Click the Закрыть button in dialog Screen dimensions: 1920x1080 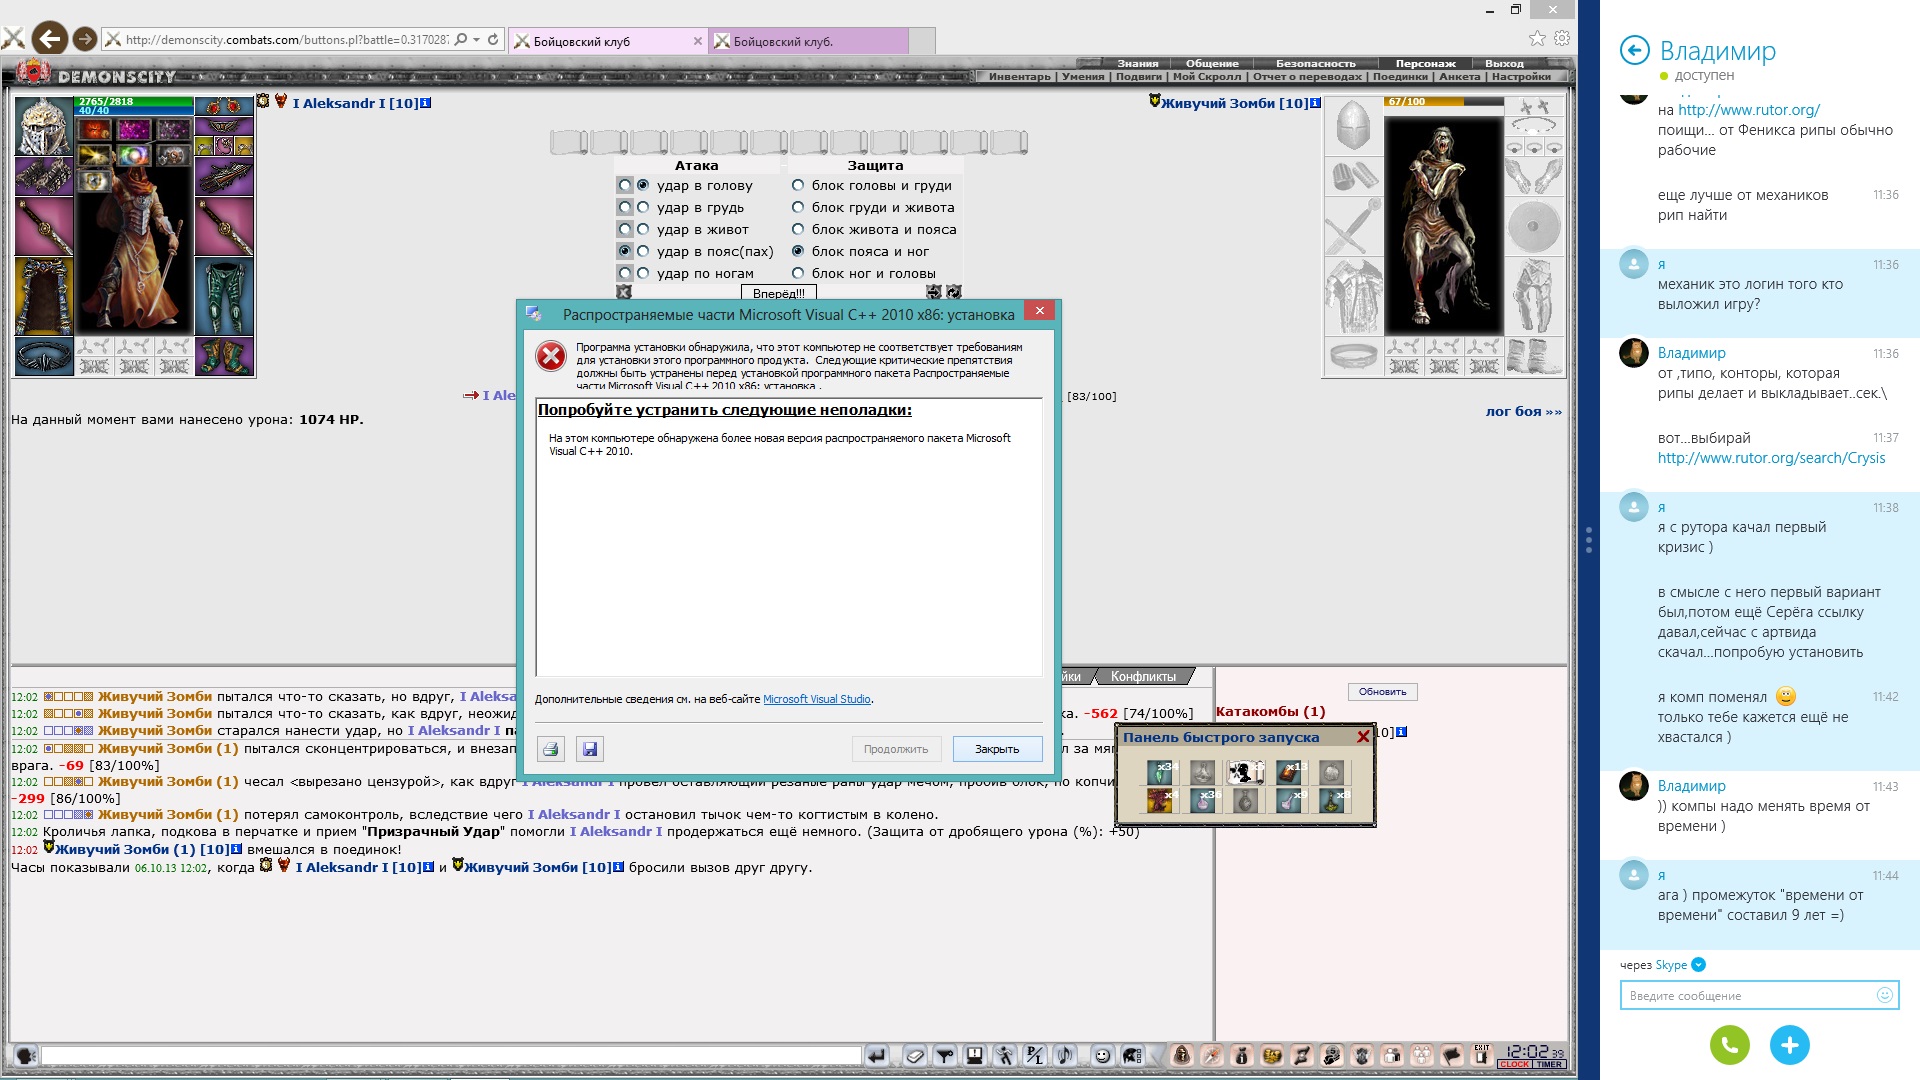tap(997, 749)
